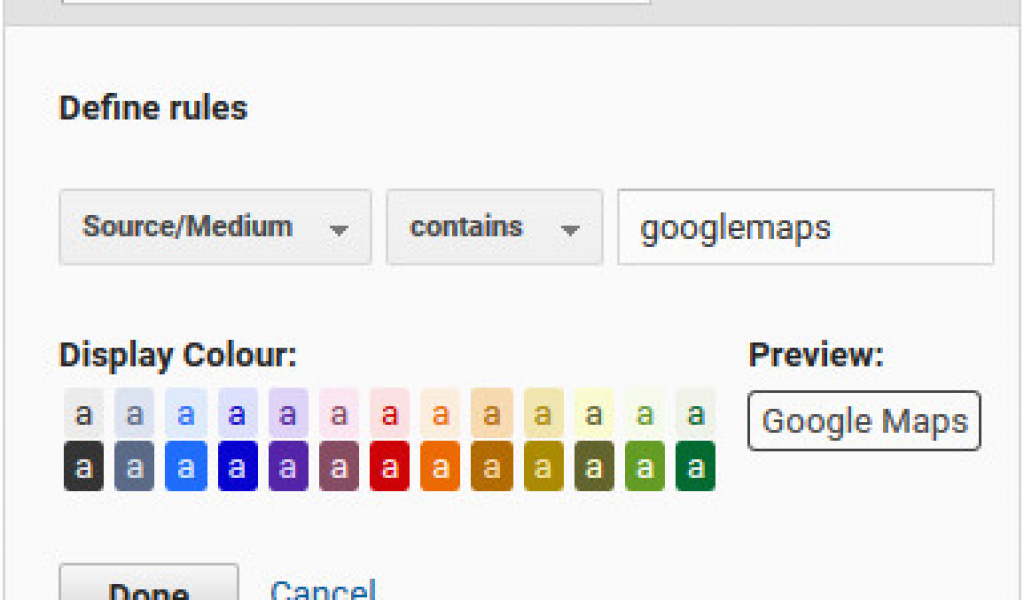Pick the dark green colour swatch
Image resolution: width=1024 pixels, height=600 pixels.
coord(696,466)
